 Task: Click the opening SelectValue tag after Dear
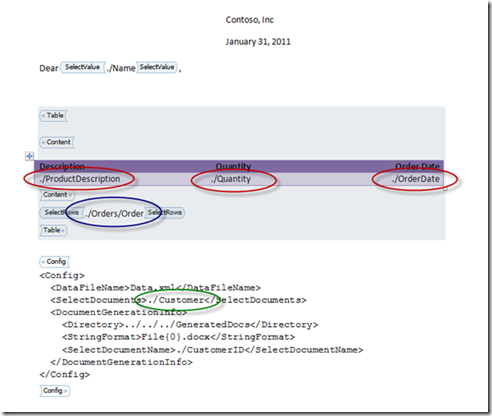pyautogui.click(x=83, y=67)
